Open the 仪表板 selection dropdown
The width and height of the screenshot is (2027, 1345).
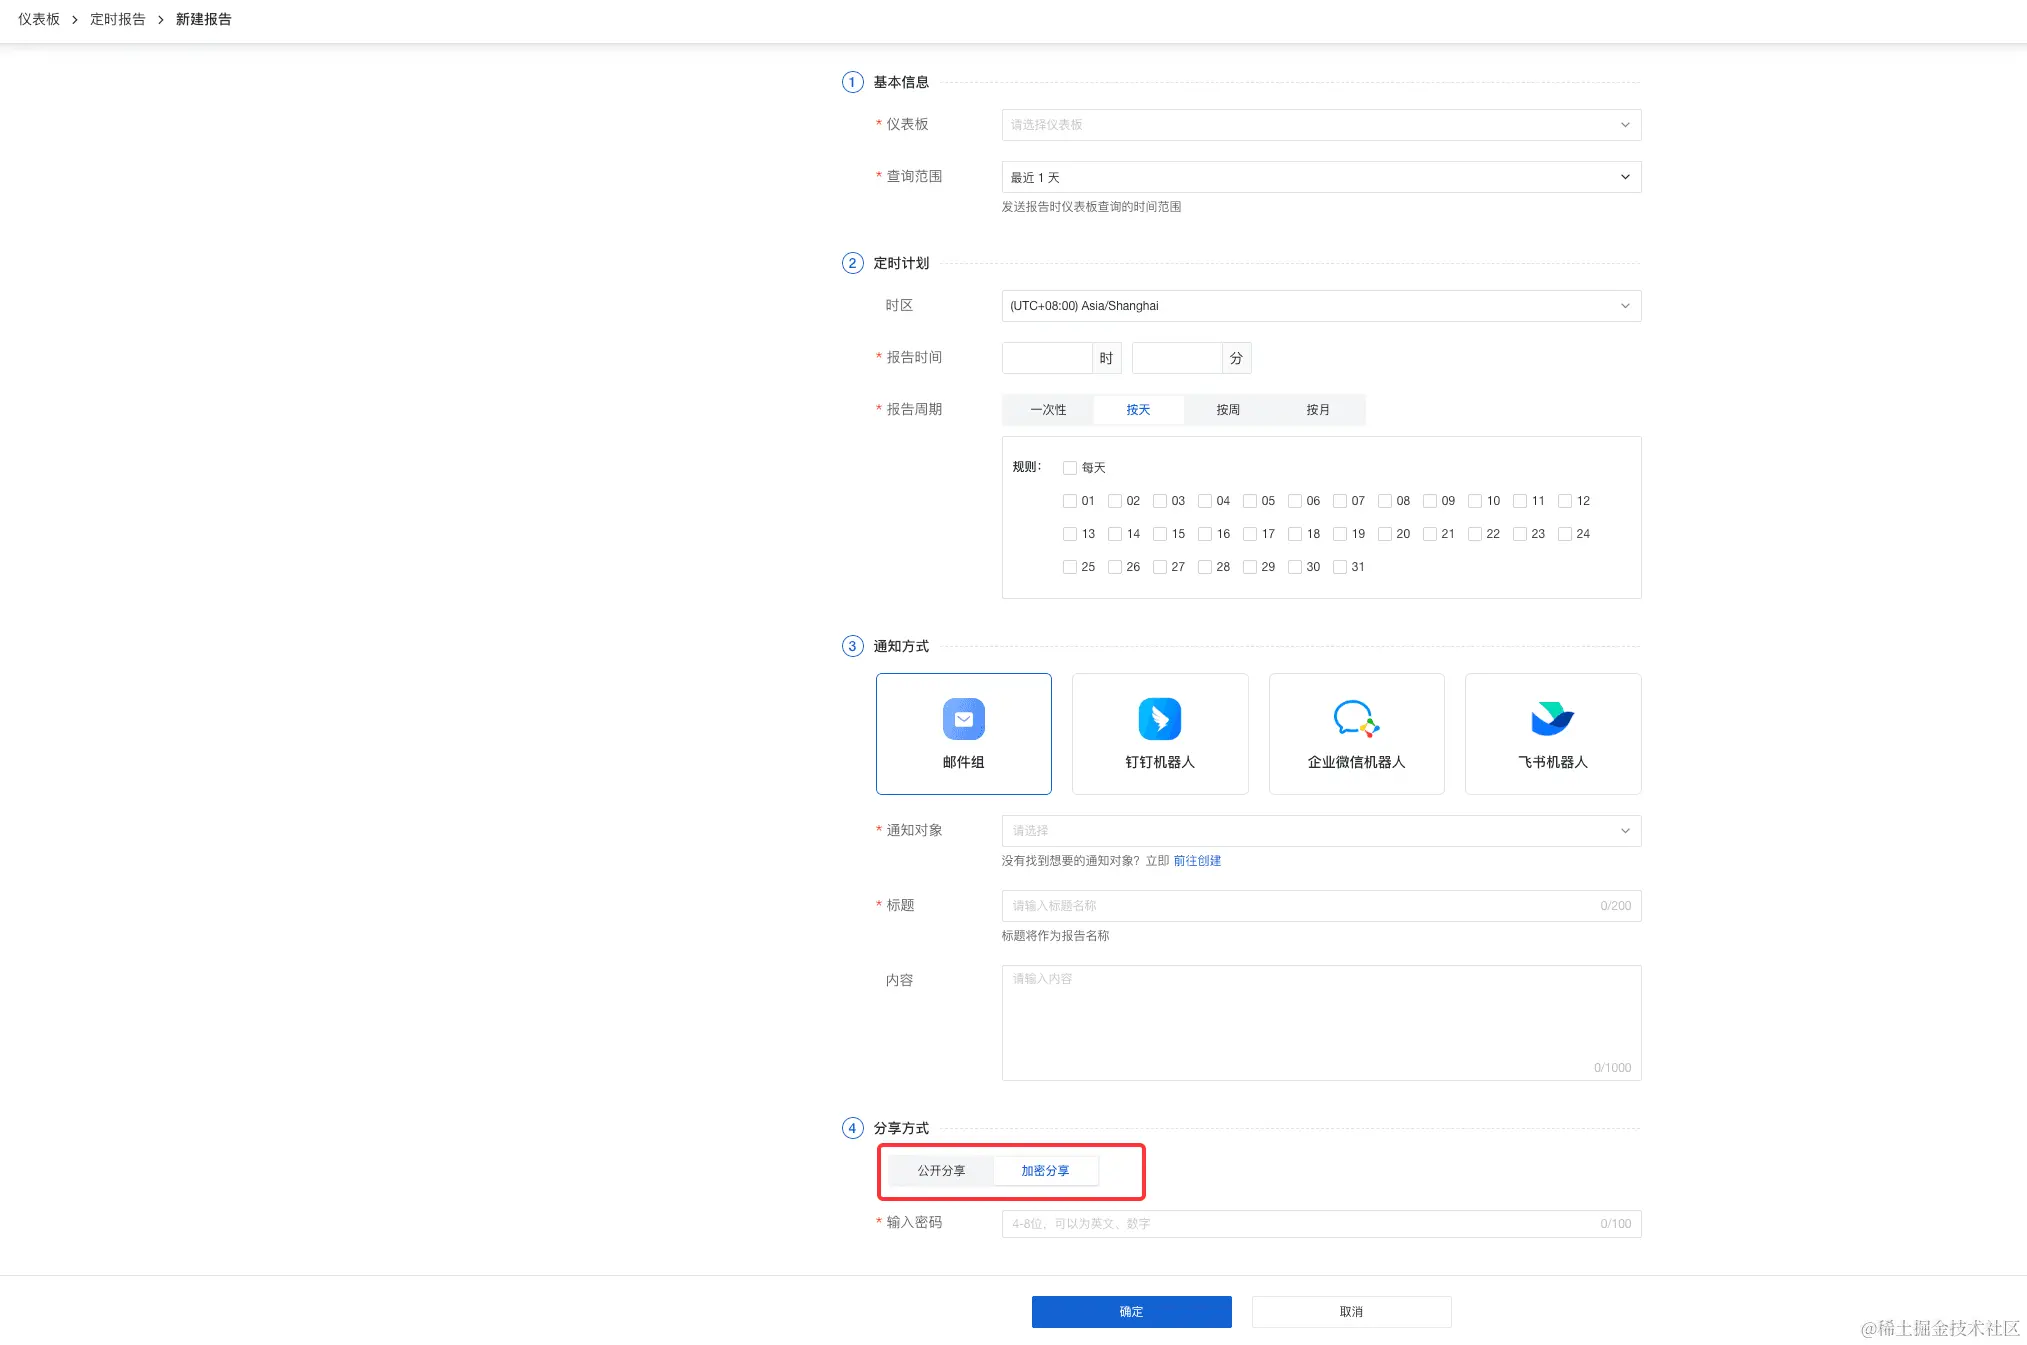point(1320,125)
